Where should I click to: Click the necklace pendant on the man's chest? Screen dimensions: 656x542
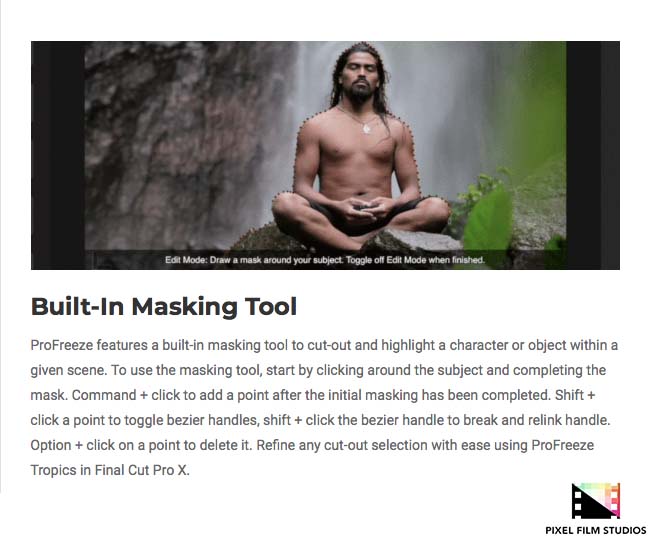pyautogui.click(x=367, y=128)
